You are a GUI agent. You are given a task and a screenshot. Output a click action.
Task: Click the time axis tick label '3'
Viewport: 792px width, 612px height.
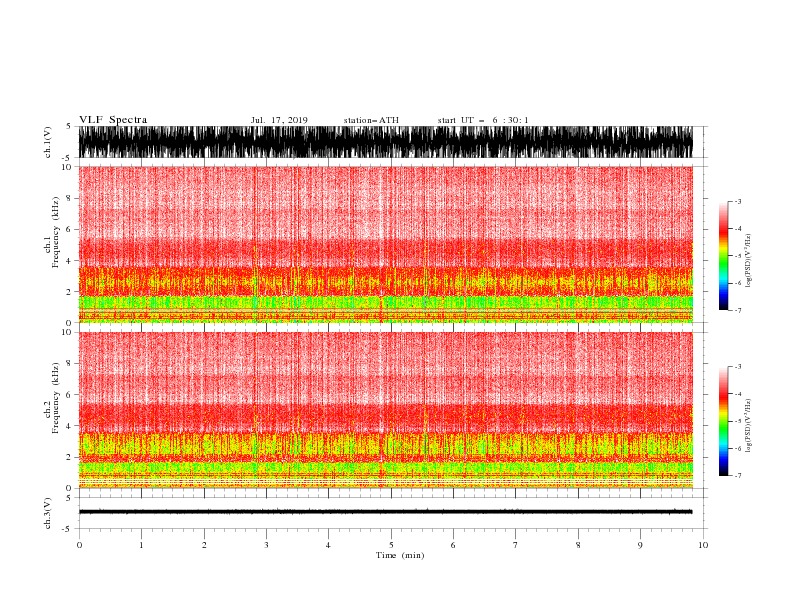[266, 545]
